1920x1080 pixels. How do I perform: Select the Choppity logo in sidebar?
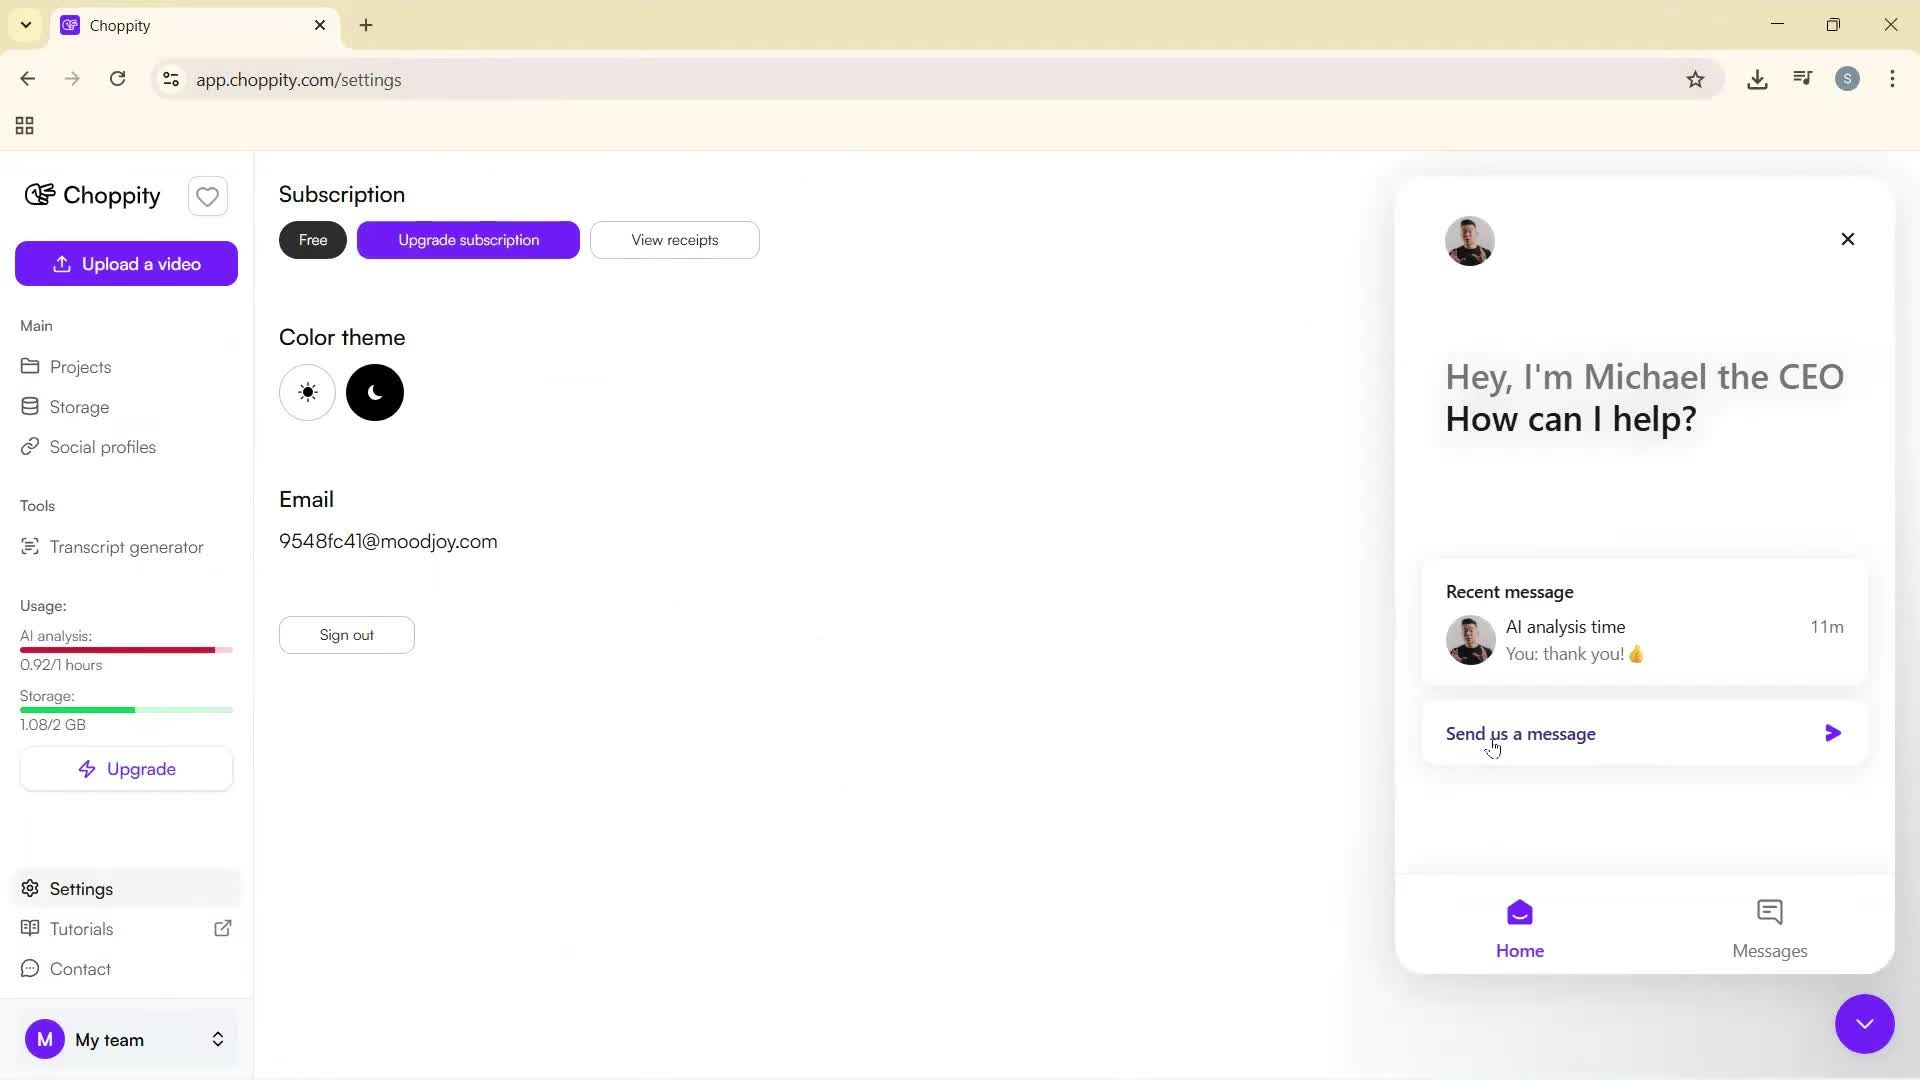tap(91, 195)
